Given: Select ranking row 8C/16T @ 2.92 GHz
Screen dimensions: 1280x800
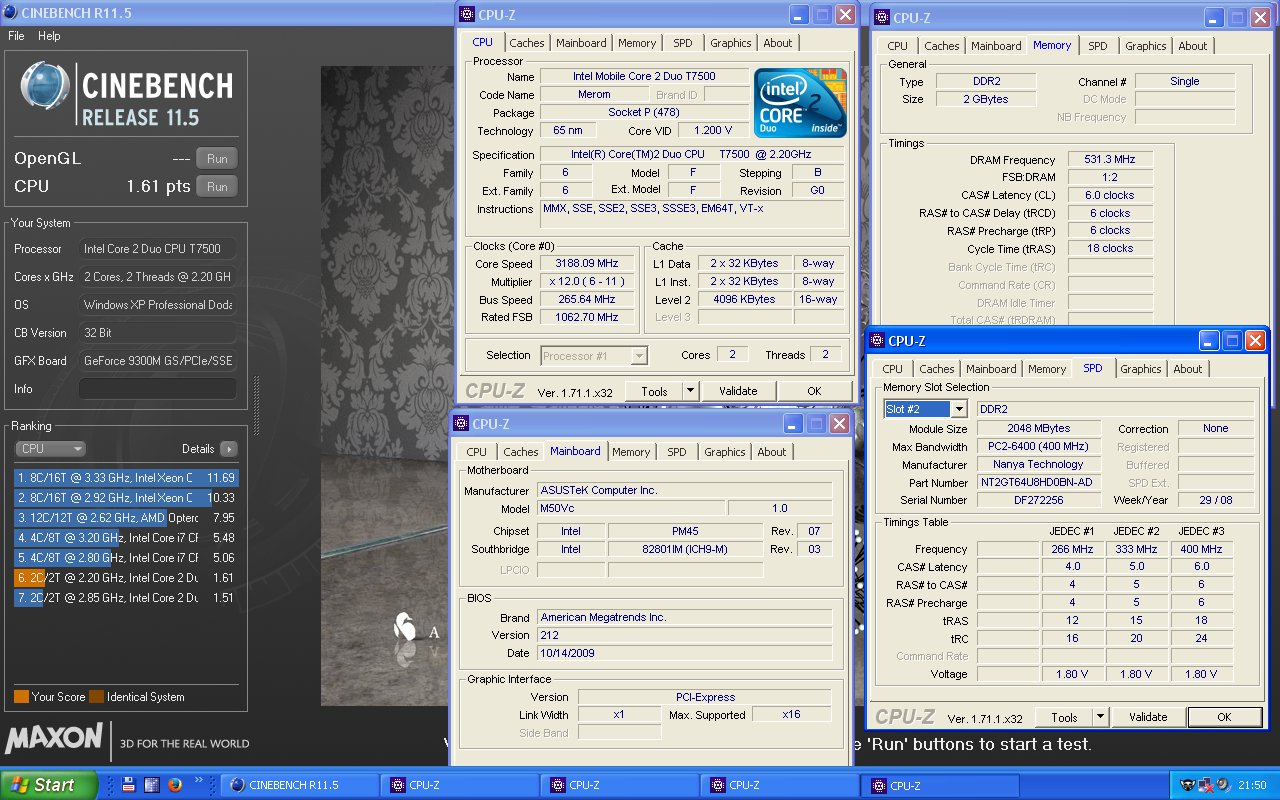Looking at the screenshot, I should 126,498.
